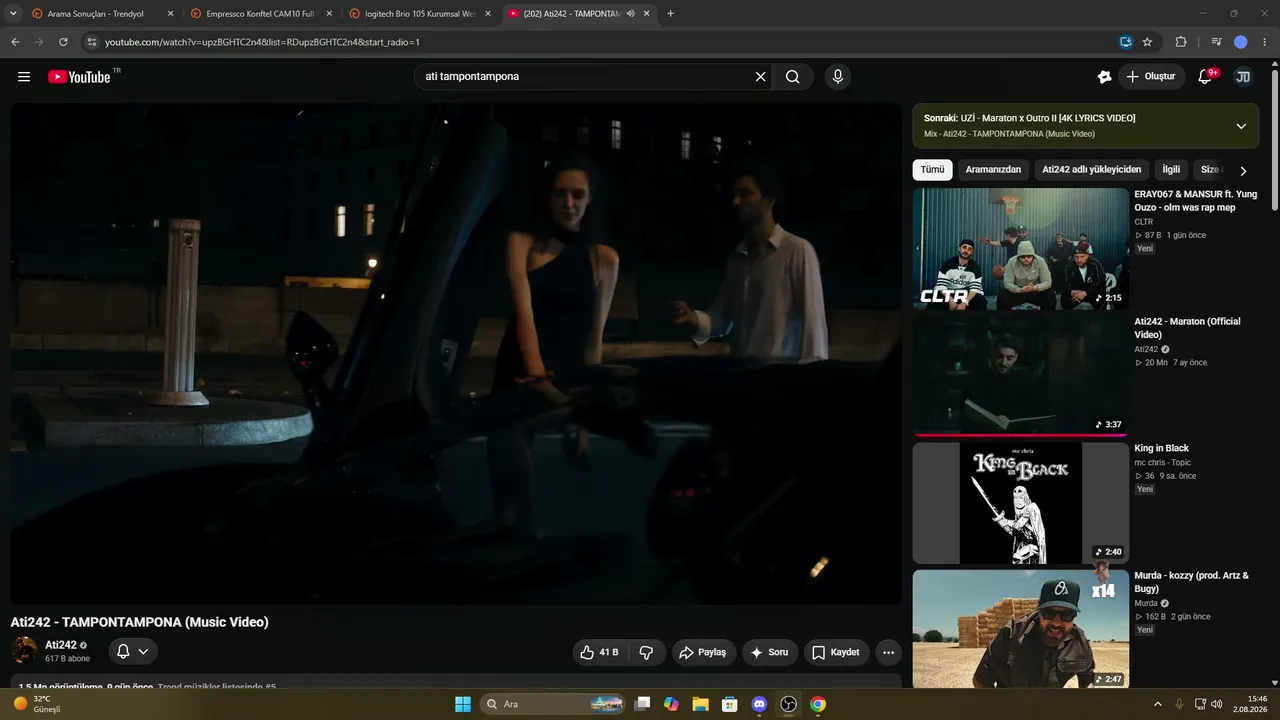Open the King in Black thumbnail
The image size is (1280, 720).
pos(1020,503)
